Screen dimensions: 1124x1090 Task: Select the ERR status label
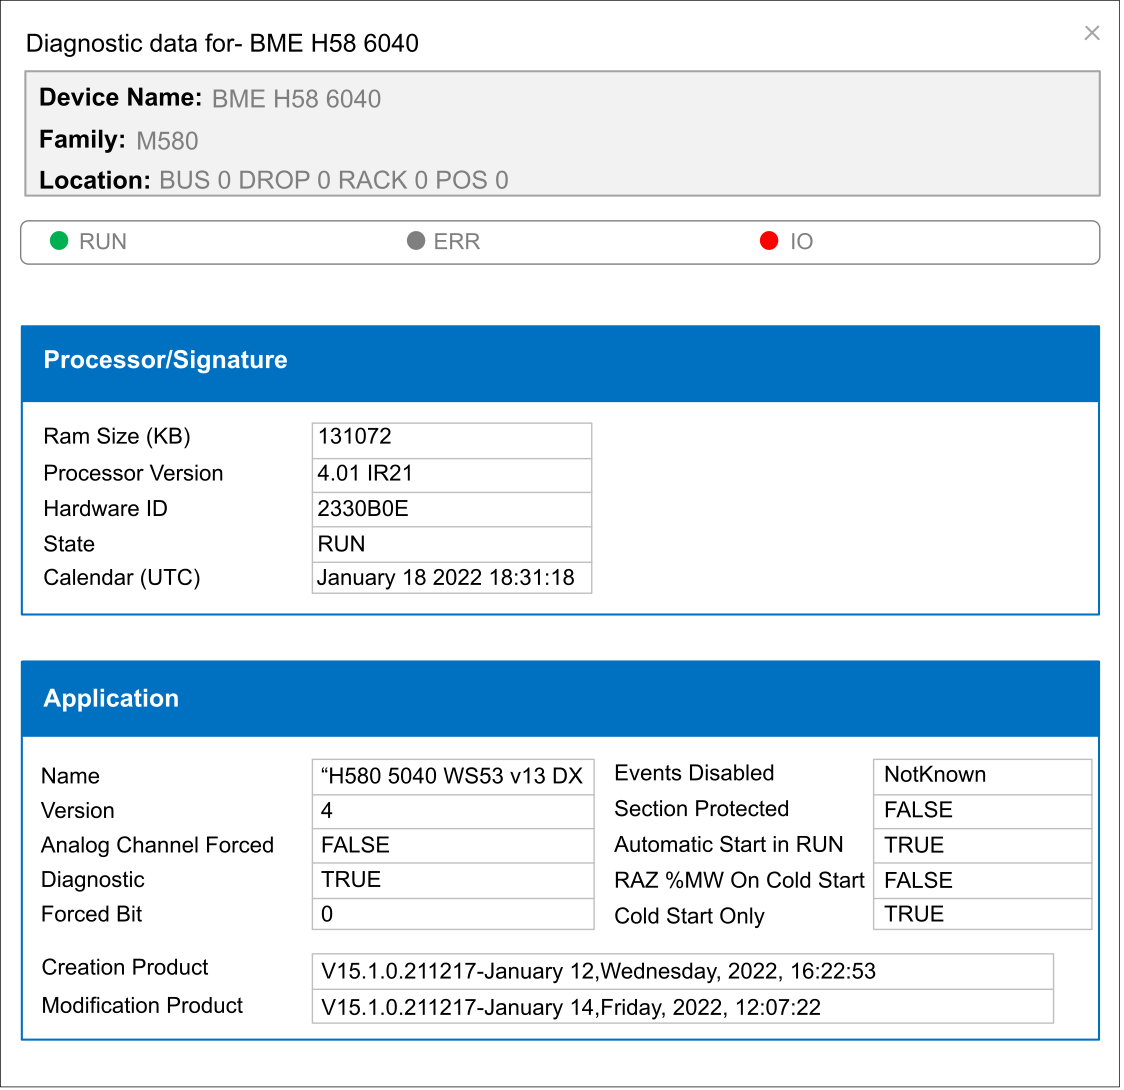click(x=458, y=242)
